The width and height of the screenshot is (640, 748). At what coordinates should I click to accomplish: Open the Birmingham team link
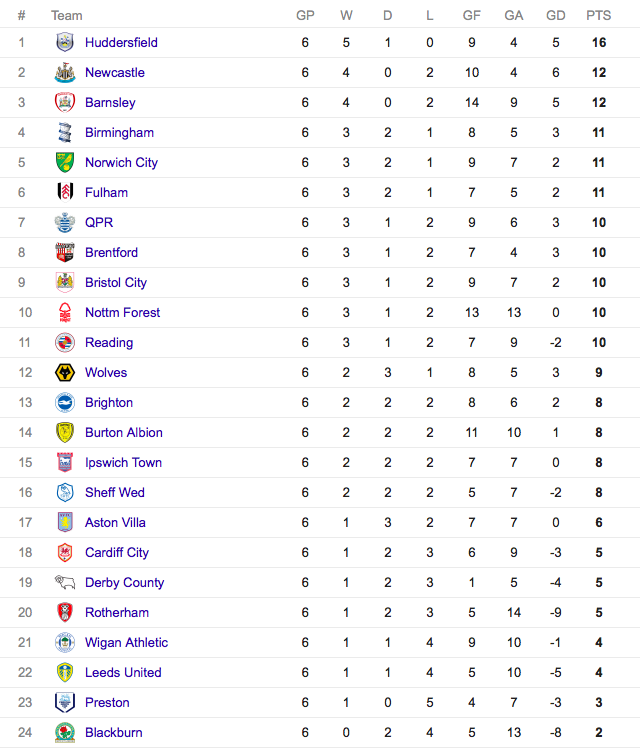tap(119, 133)
